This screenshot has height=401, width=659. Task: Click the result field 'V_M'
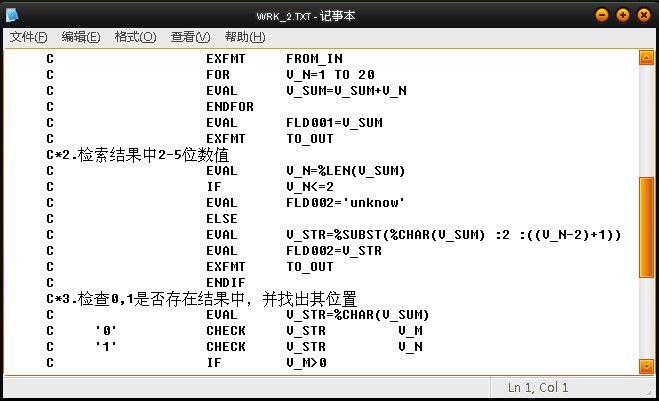[411, 331]
